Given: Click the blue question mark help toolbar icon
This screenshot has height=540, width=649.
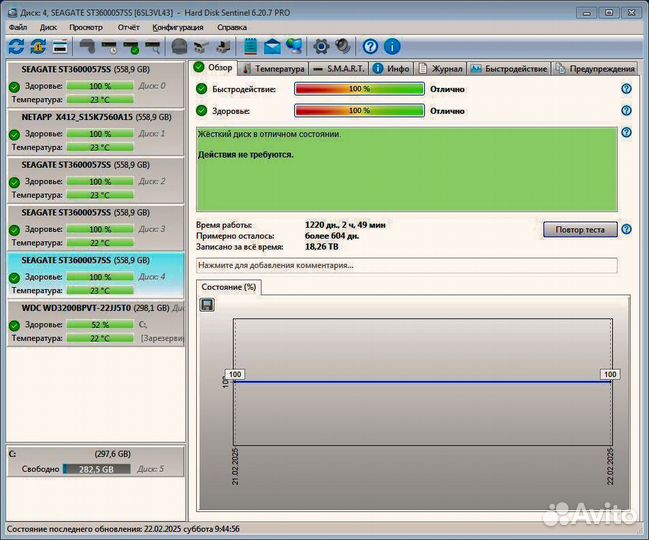Looking at the screenshot, I should (x=370, y=46).
